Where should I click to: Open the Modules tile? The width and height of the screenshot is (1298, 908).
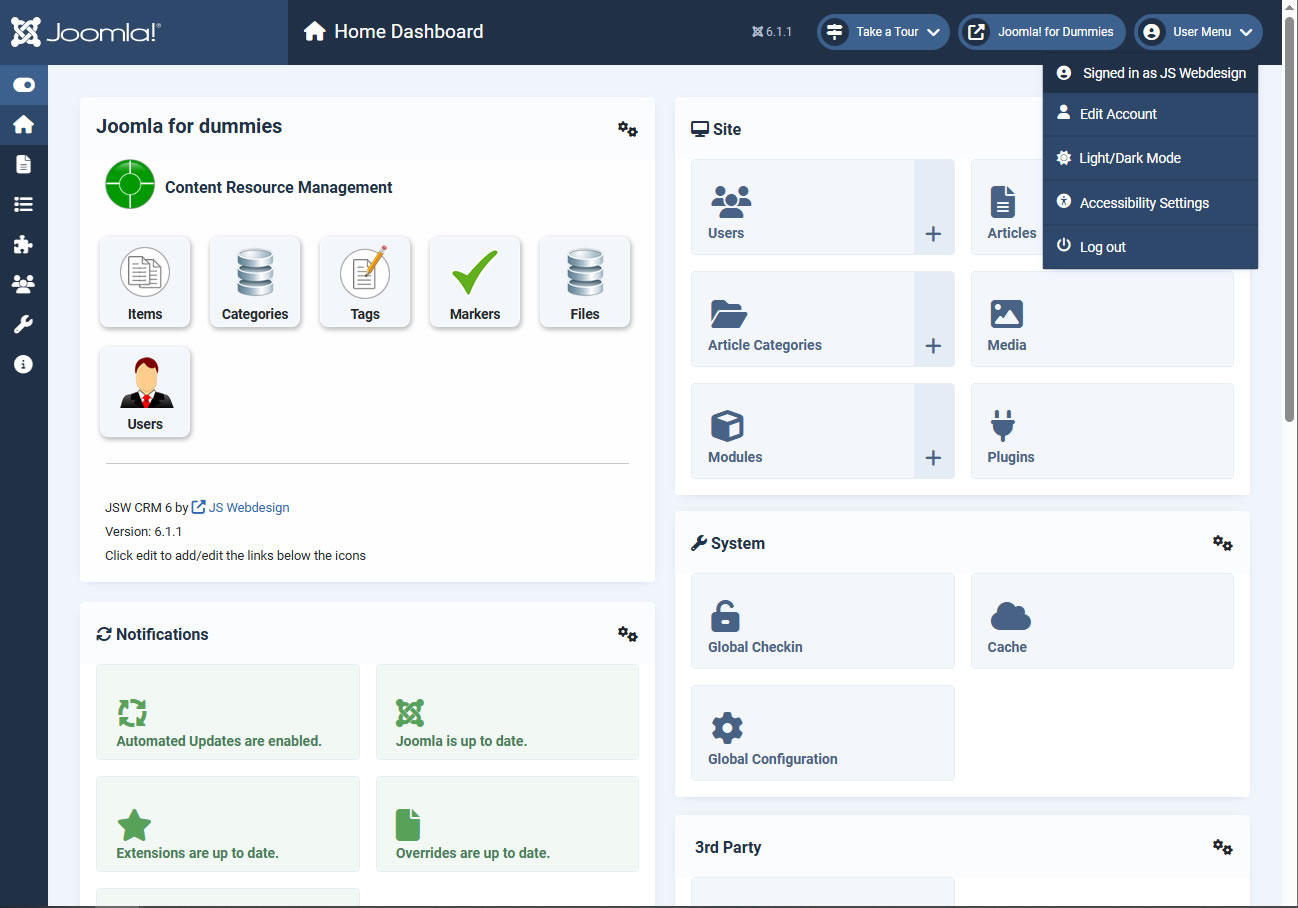click(803, 431)
